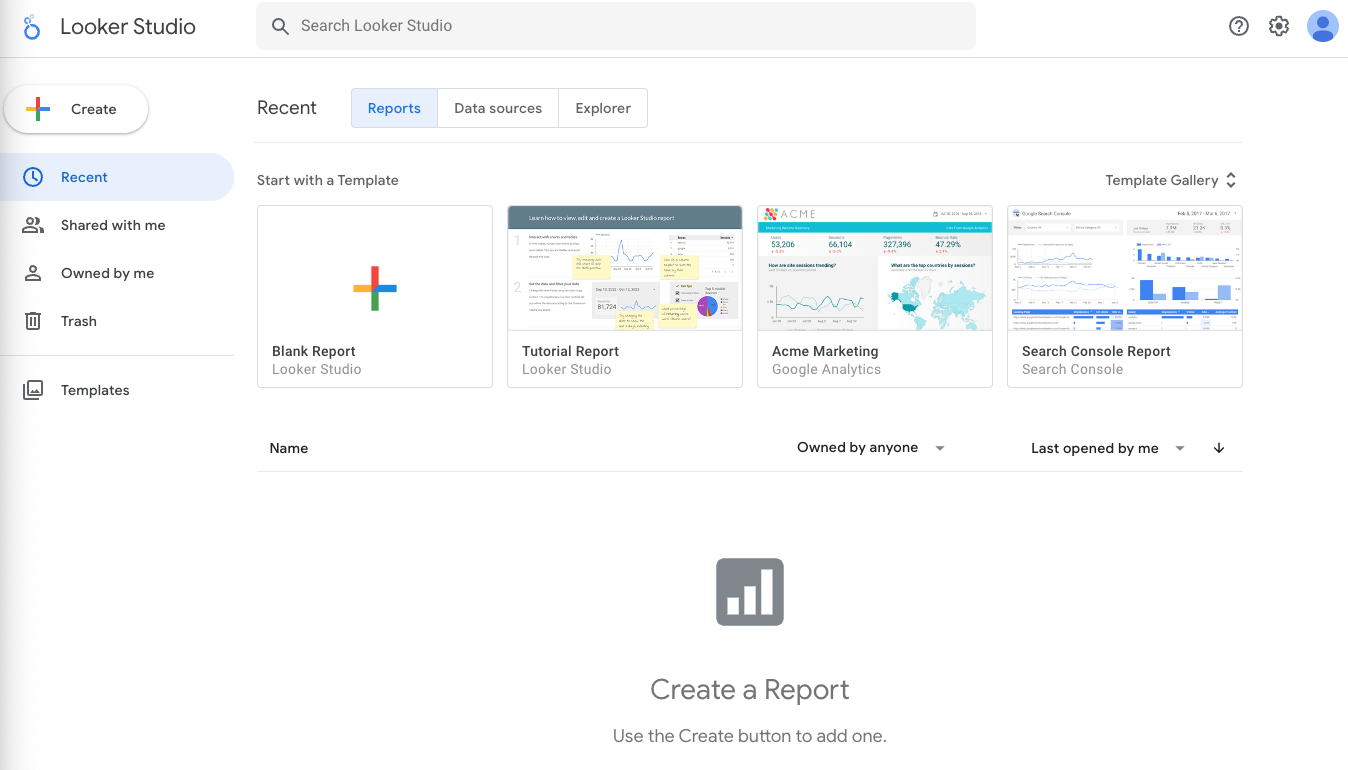The image size is (1348, 770).
Task: Open the Help question mark icon
Action: [x=1239, y=27]
